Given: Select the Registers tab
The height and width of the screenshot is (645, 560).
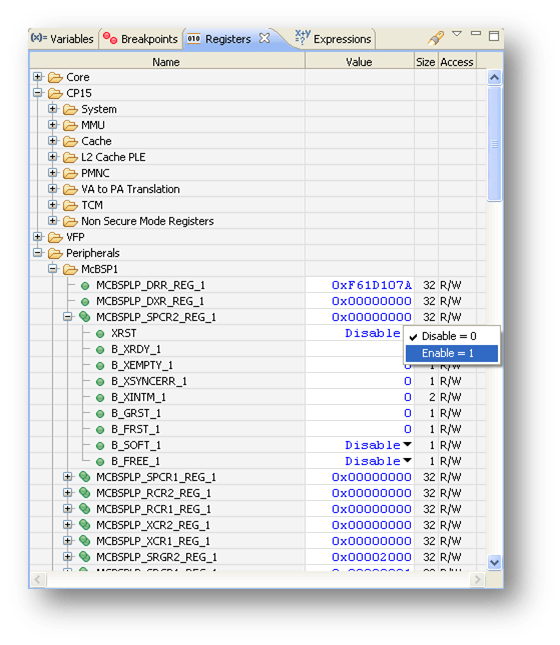Looking at the screenshot, I should 219,39.
